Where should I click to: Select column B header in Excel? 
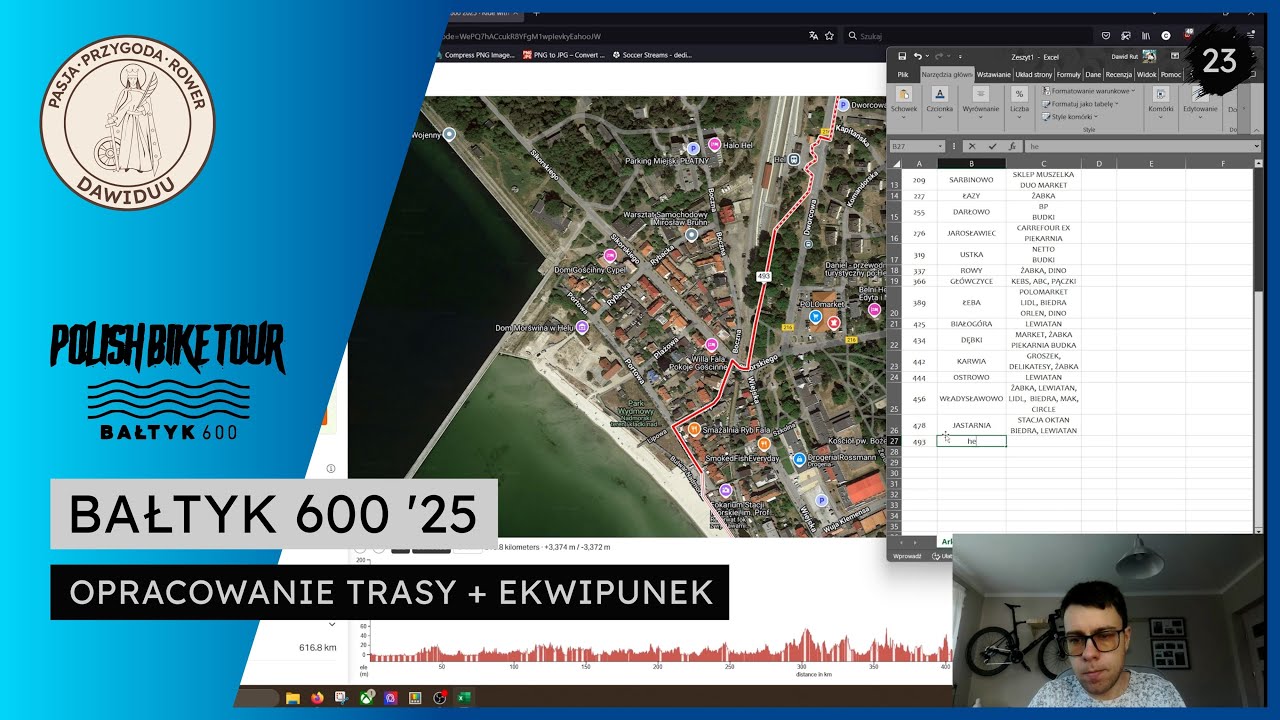(971, 163)
